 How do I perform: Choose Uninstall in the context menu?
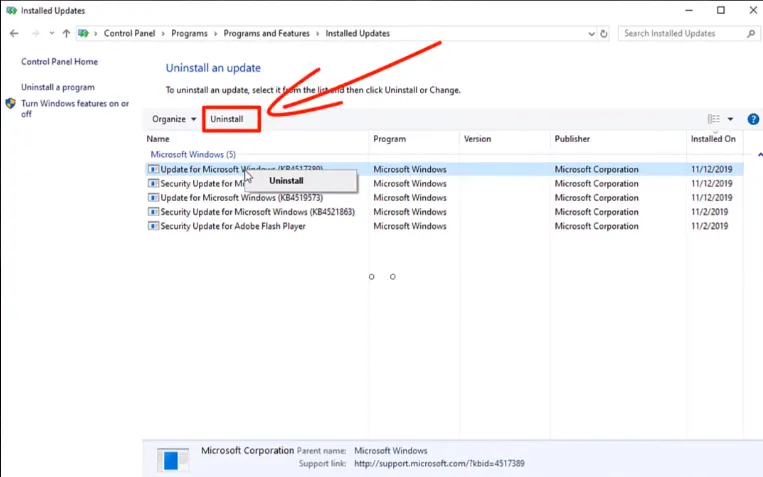coord(286,181)
